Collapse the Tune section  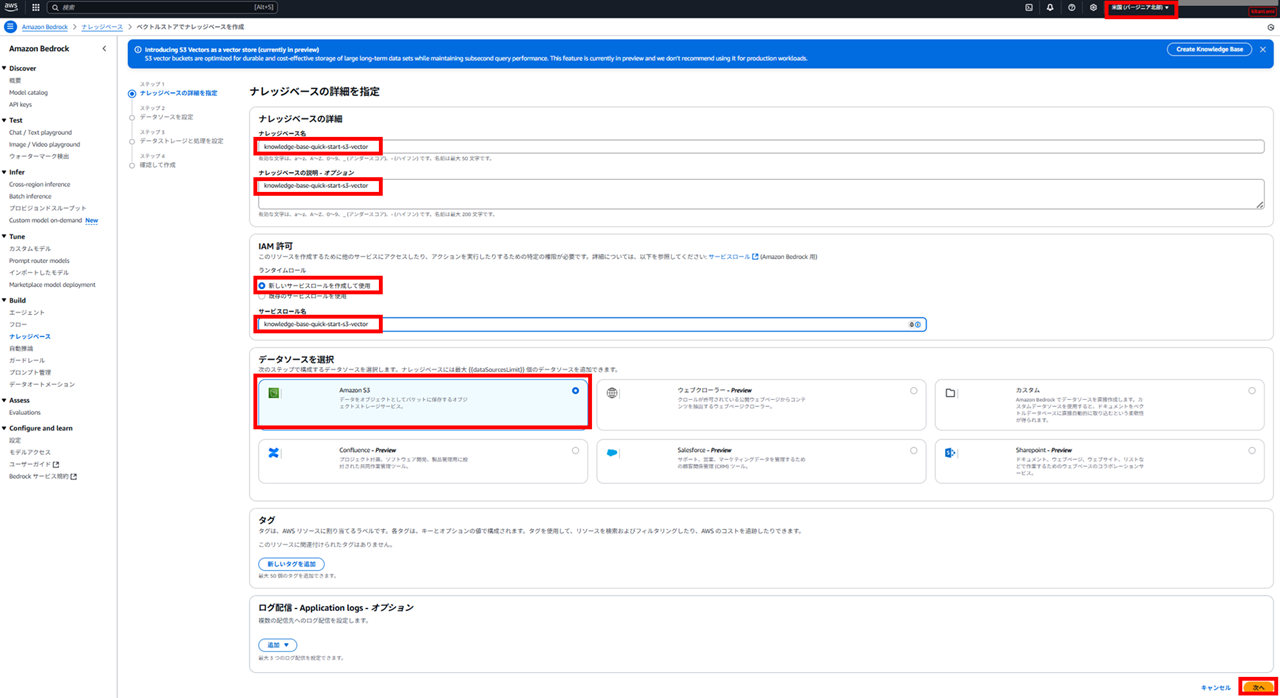pos(4,236)
